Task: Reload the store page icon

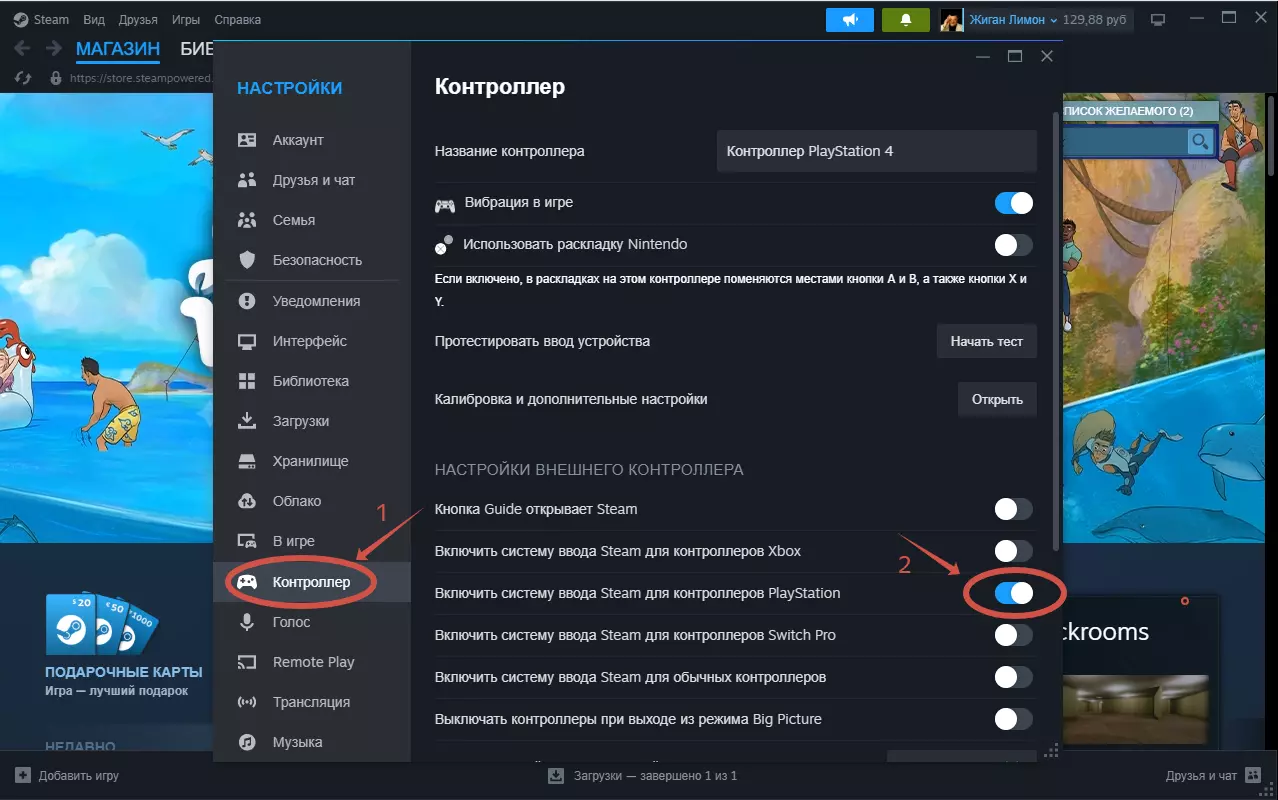Action: pyautogui.click(x=25, y=78)
